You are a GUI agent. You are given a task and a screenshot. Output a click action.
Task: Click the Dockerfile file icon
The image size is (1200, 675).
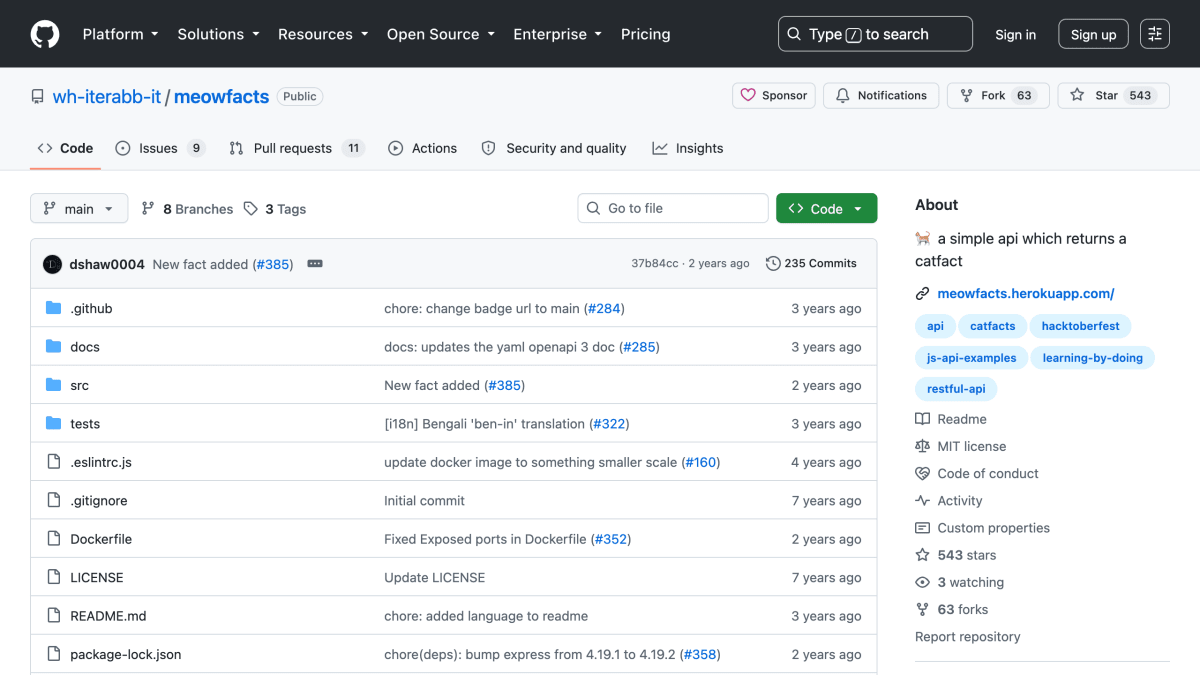(x=54, y=539)
